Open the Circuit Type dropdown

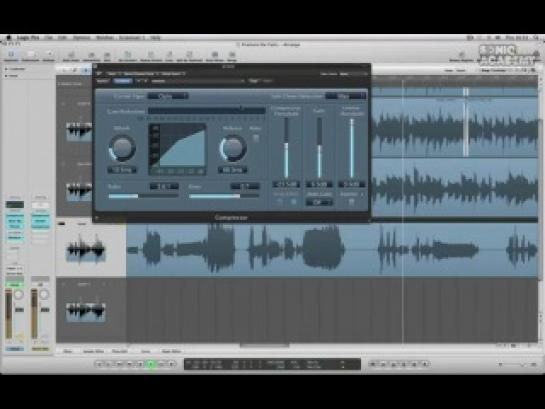tap(168, 96)
